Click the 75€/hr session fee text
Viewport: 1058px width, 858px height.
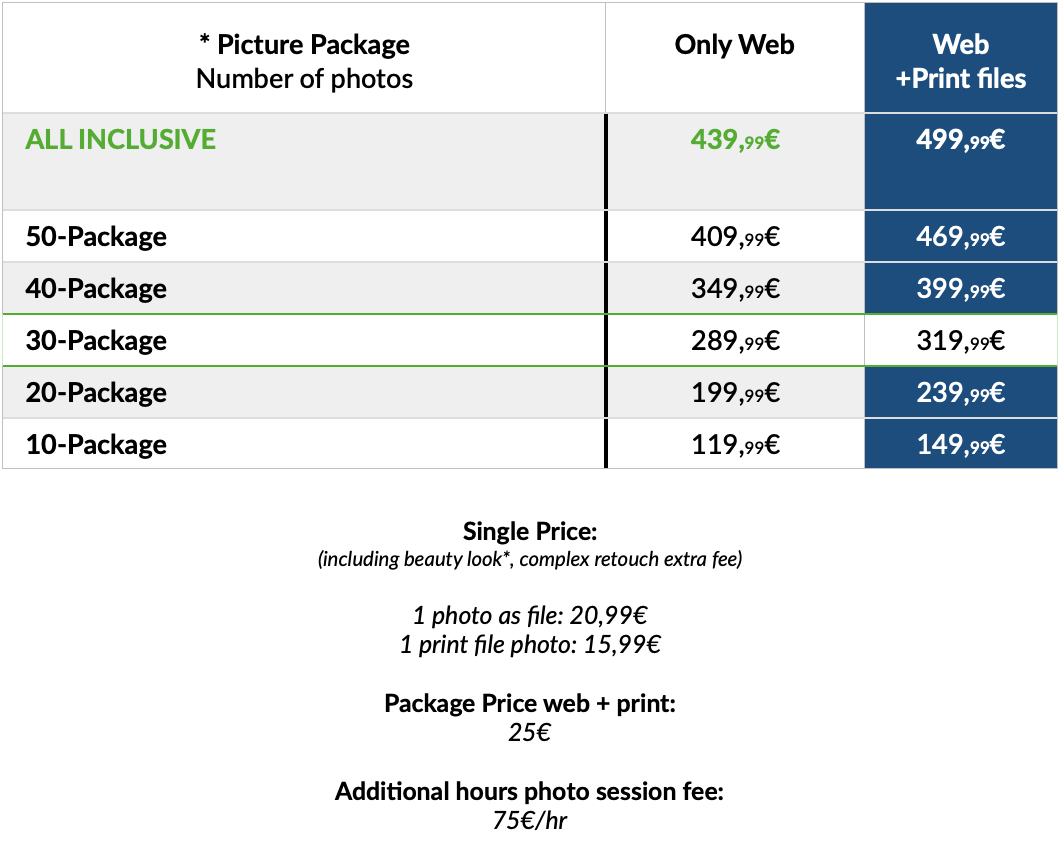click(x=530, y=820)
